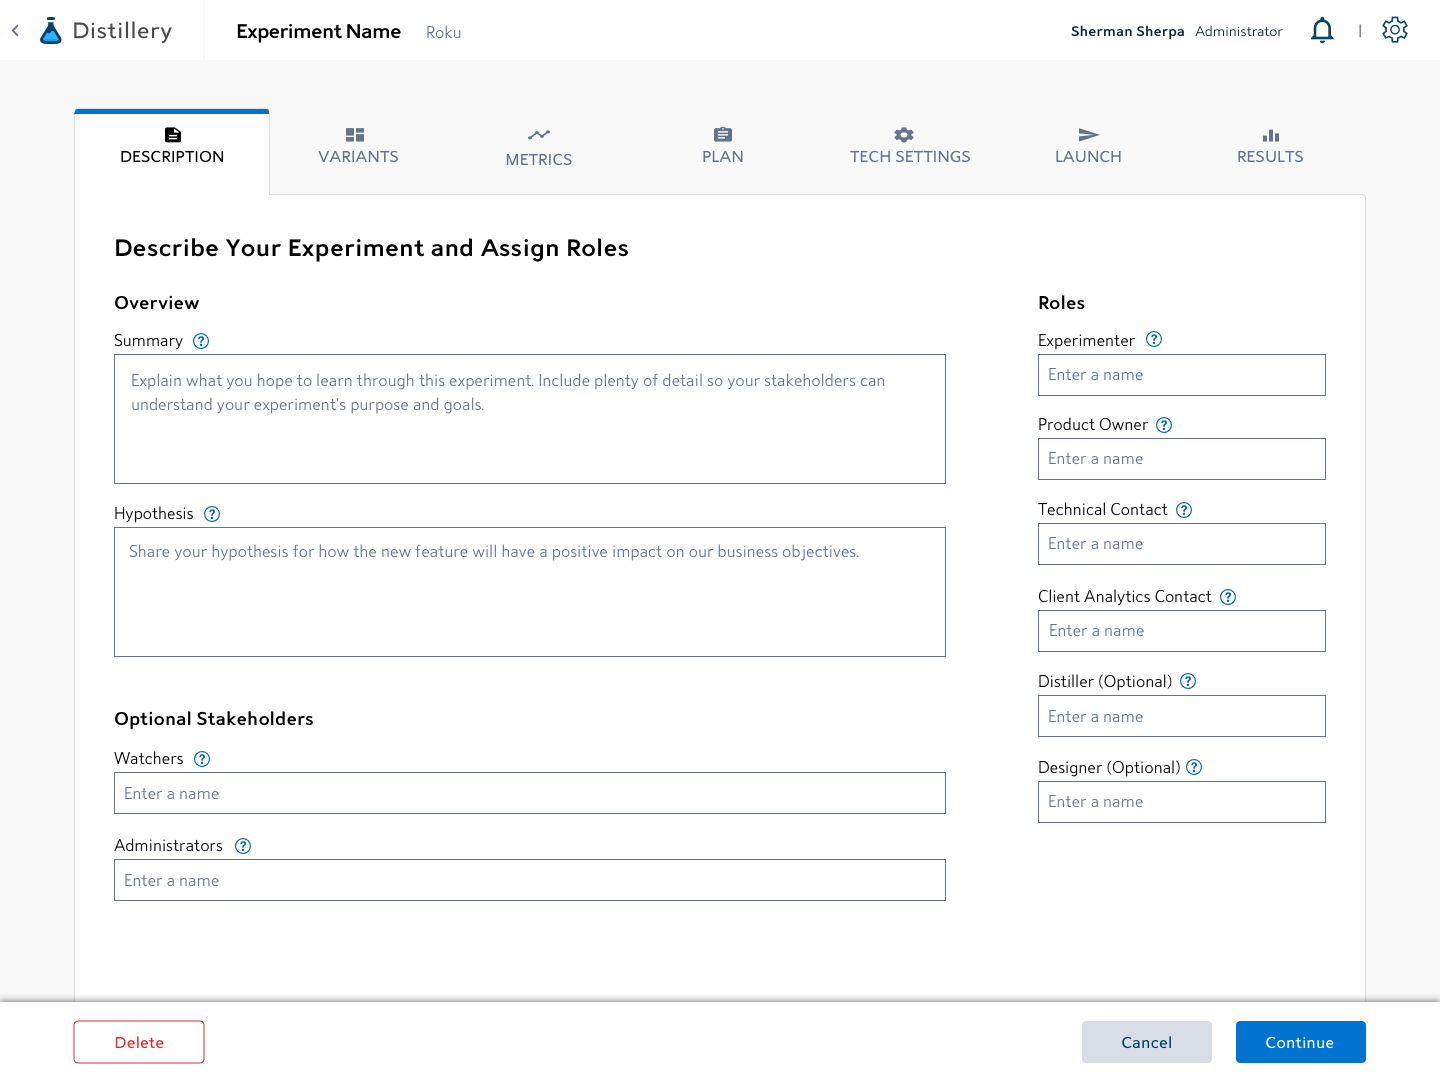Open the Results tab
The width and height of the screenshot is (1440, 1082).
click(1270, 147)
